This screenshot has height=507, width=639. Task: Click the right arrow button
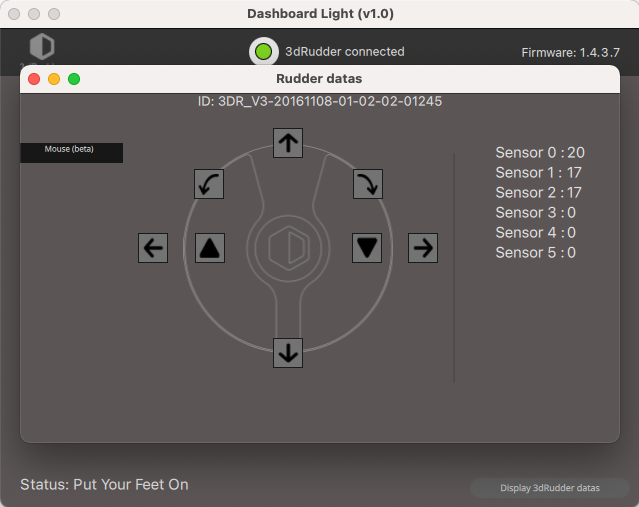point(423,248)
